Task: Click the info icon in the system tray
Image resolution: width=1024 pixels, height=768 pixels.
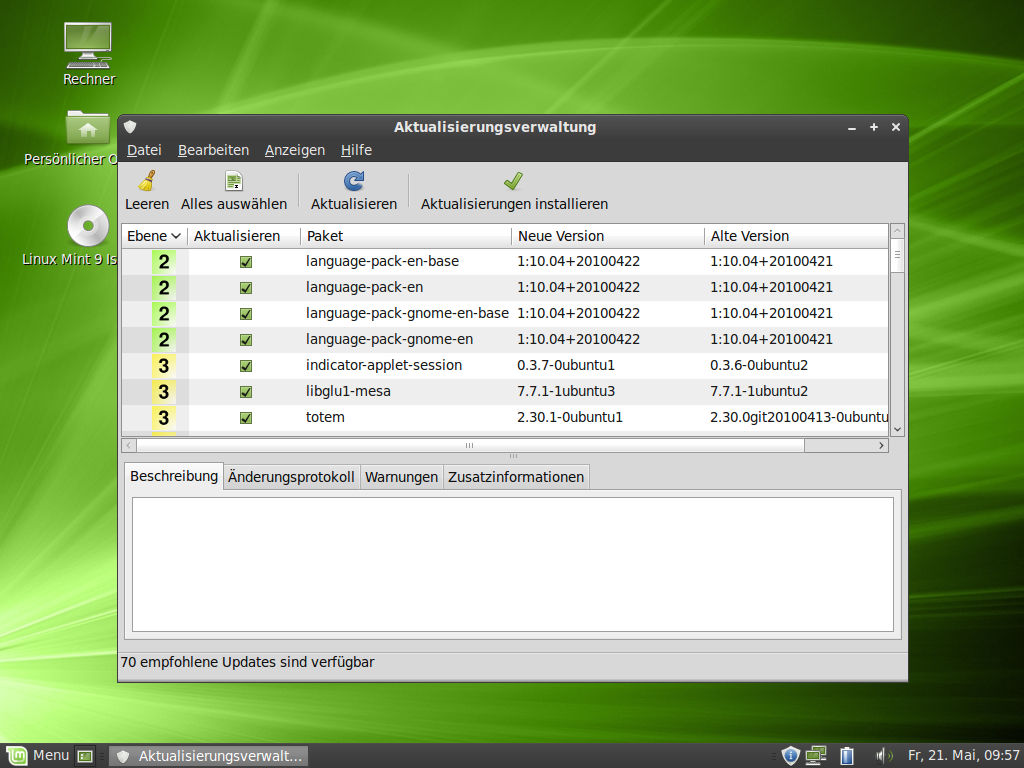Action: (790, 755)
